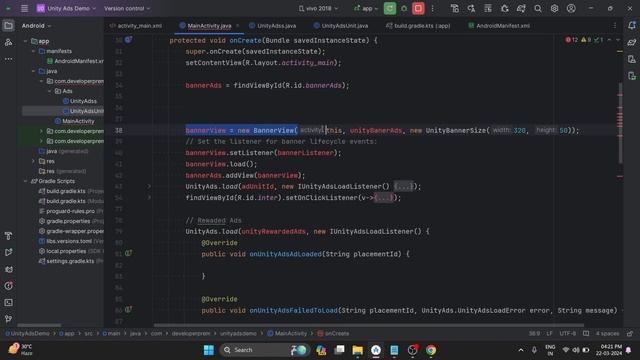Open the Logcat cat icon

[8, 269]
